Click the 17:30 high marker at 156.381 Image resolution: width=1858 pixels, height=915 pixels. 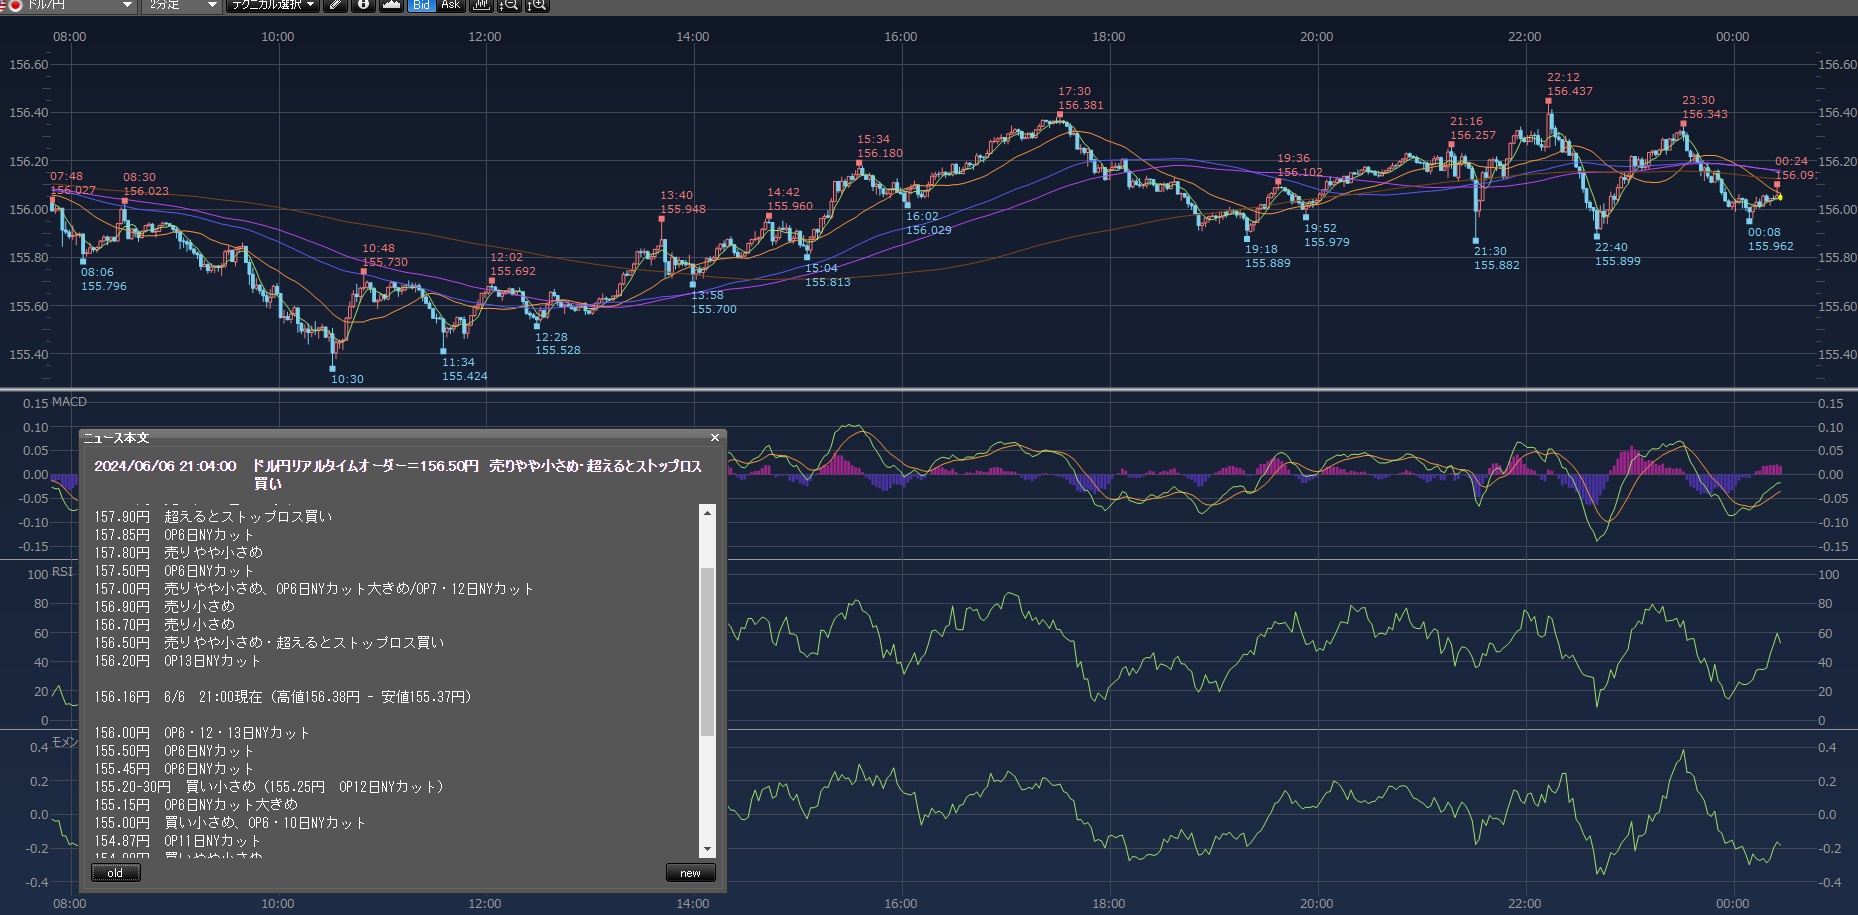point(1060,115)
